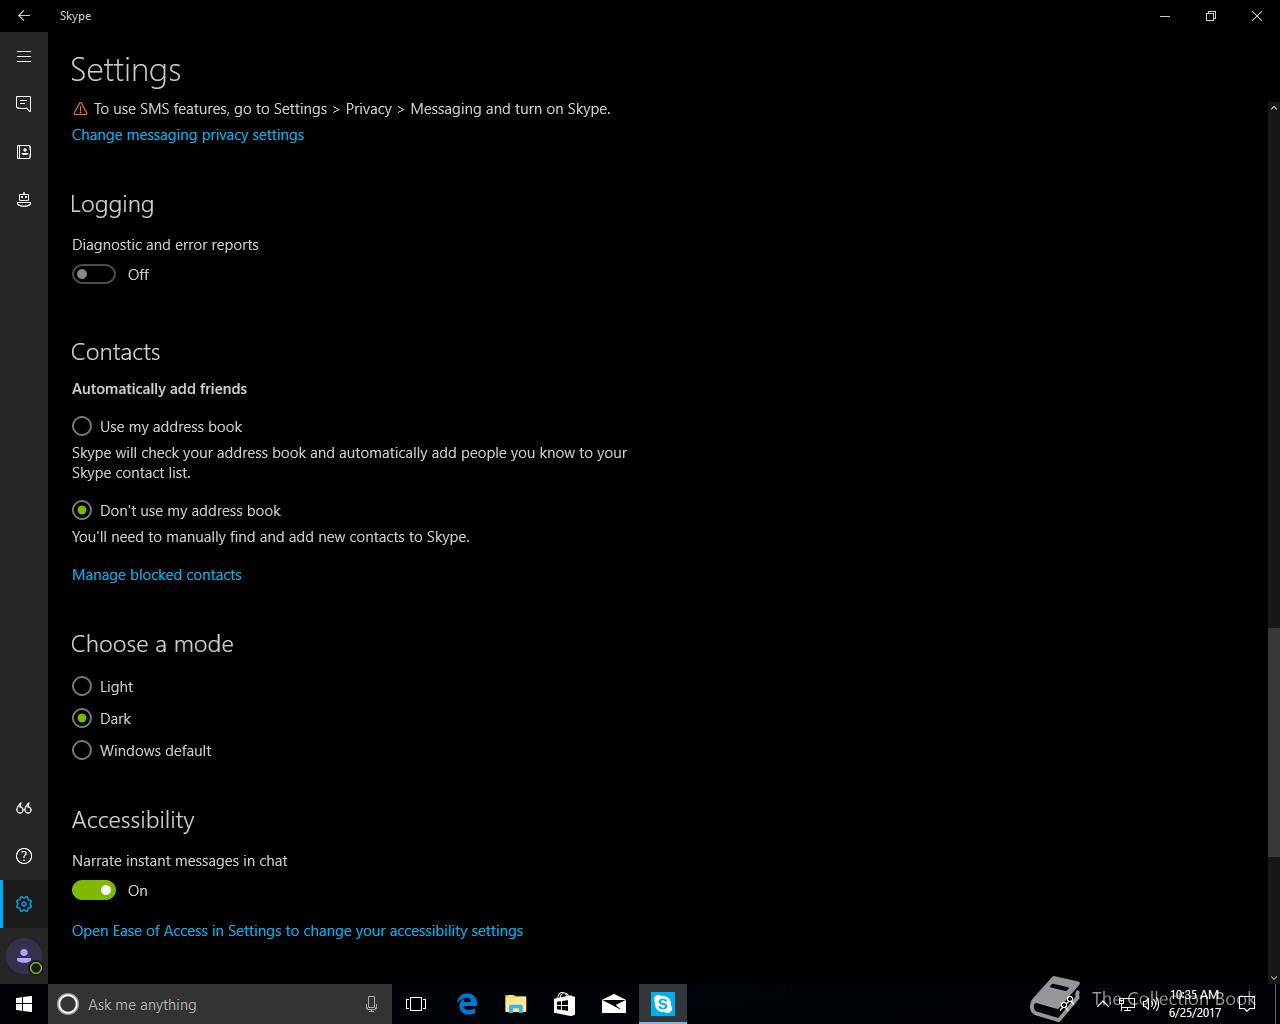The height and width of the screenshot is (1024, 1280).
Task: Click the Logging section heading
Action: [112, 204]
